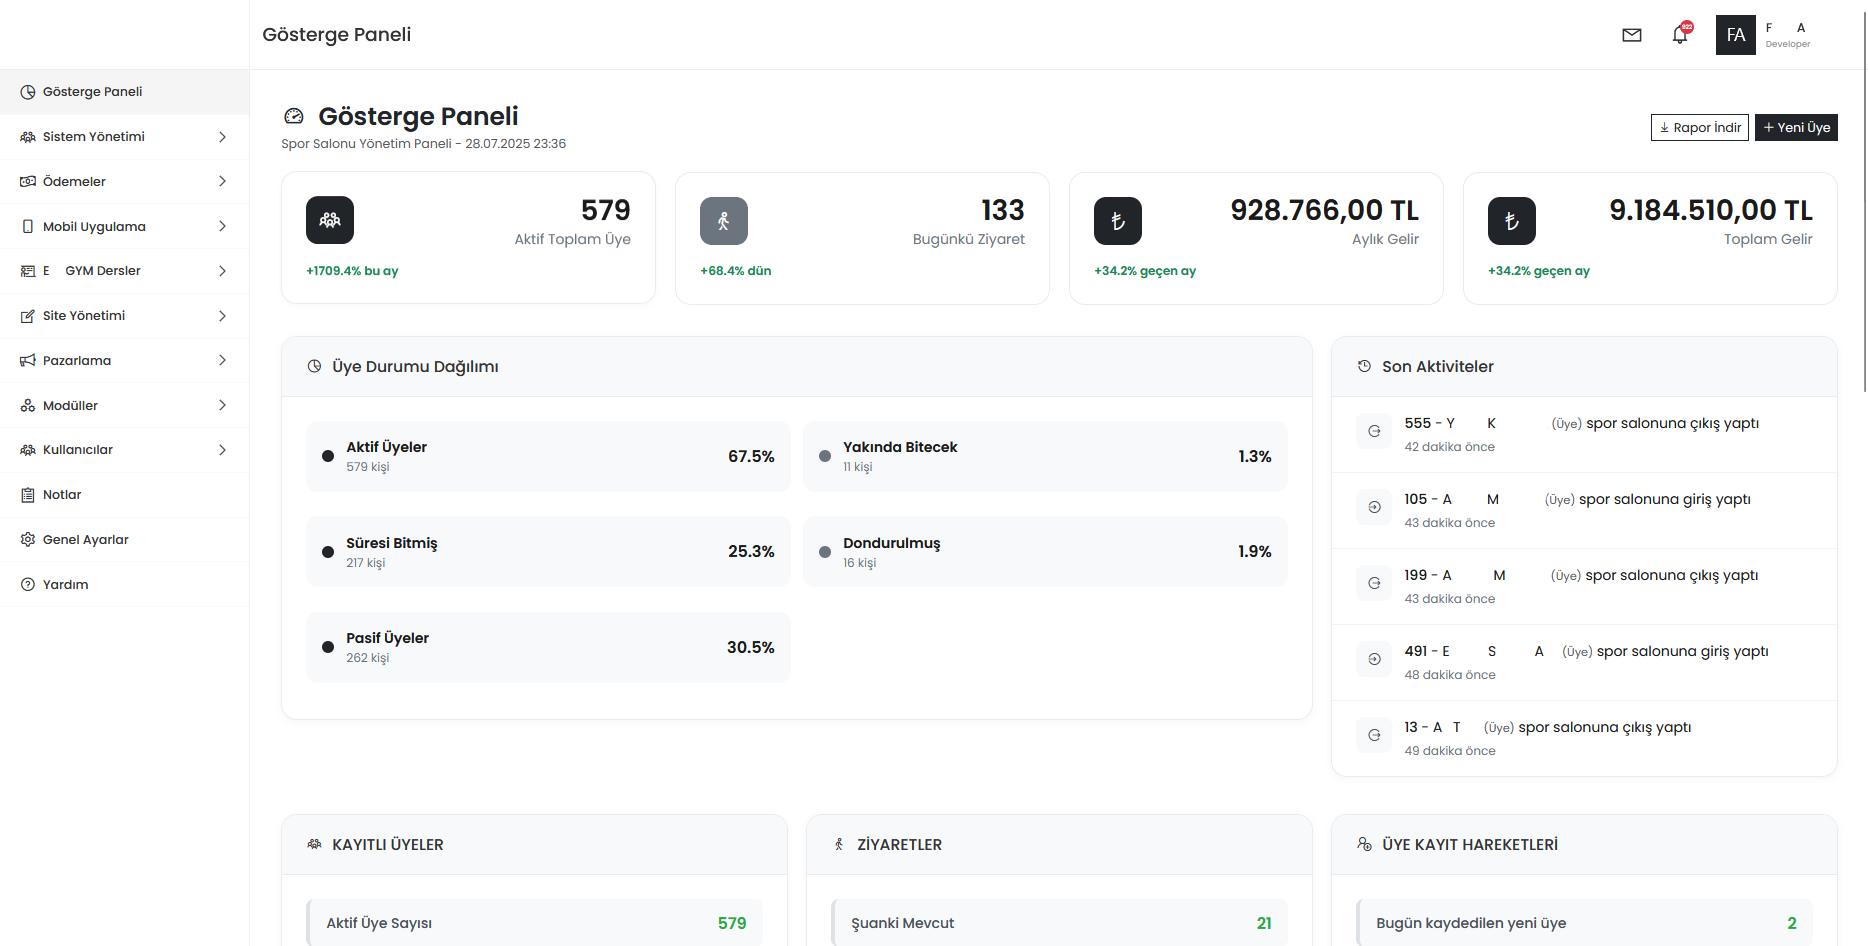Expand Kullanıcılar chevron
The image size is (1868, 946).
pos(222,450)
